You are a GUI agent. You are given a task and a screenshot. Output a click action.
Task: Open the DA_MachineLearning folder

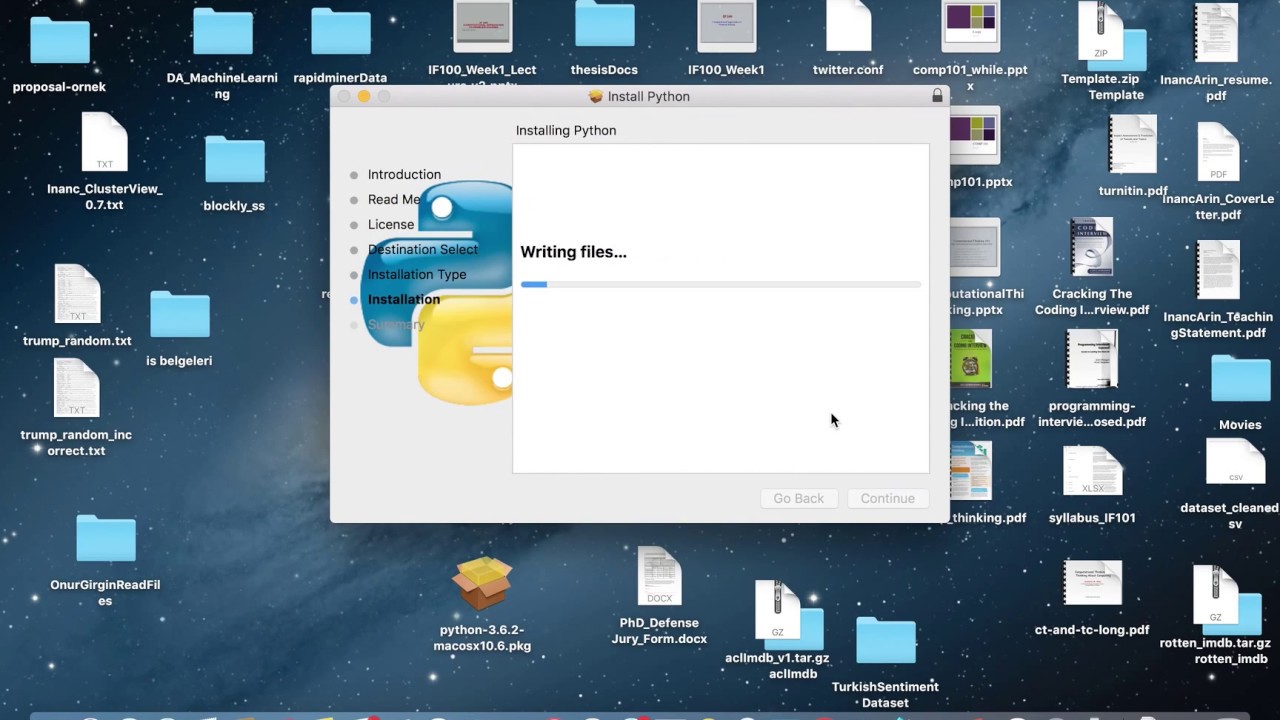(222, 32)
